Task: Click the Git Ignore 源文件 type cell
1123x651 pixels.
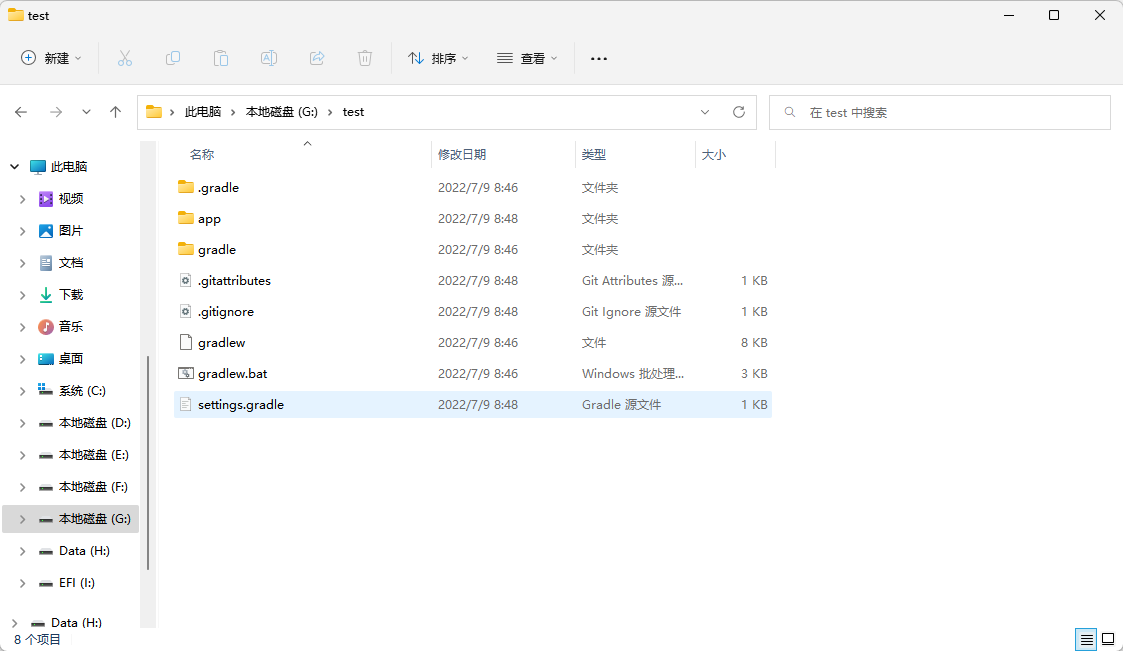Action: coord(631,311)
